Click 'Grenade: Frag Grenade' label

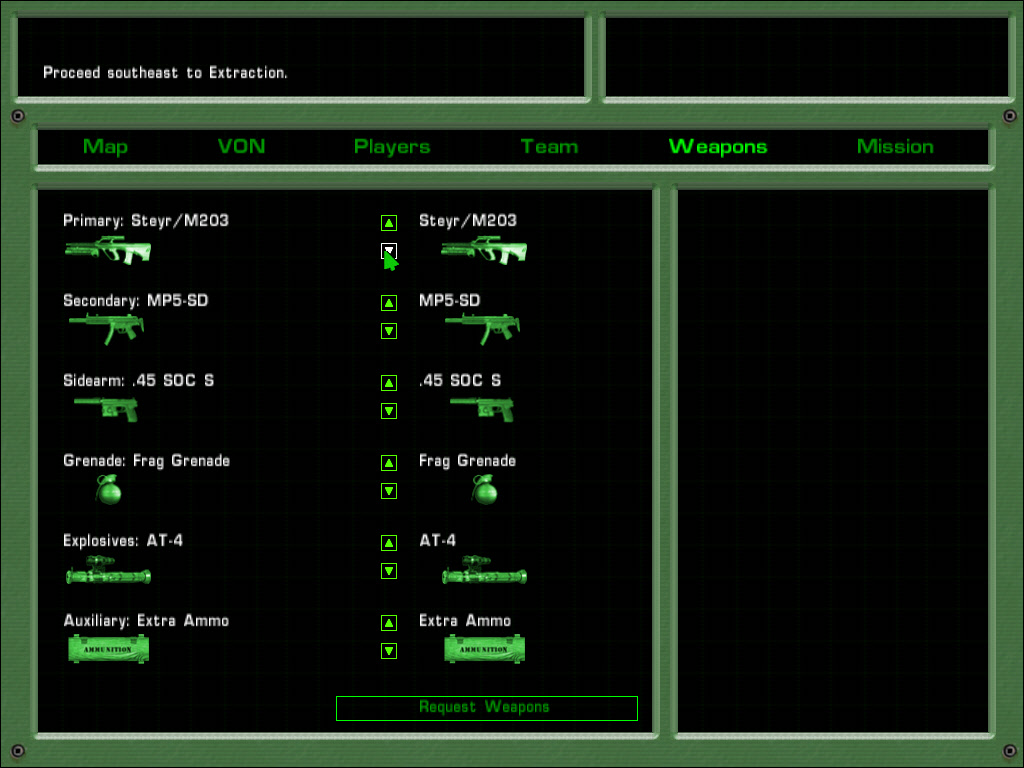pyautogui.click(x=146, y=461)
